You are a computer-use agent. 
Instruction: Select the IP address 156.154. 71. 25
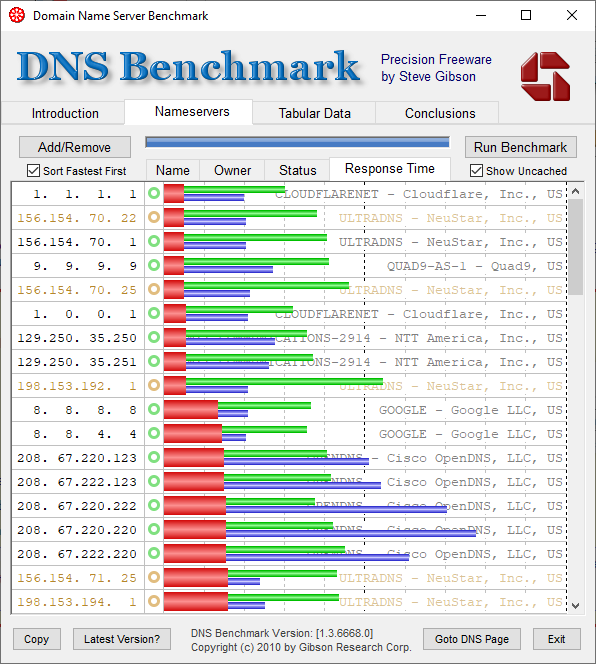pos(77,578)
